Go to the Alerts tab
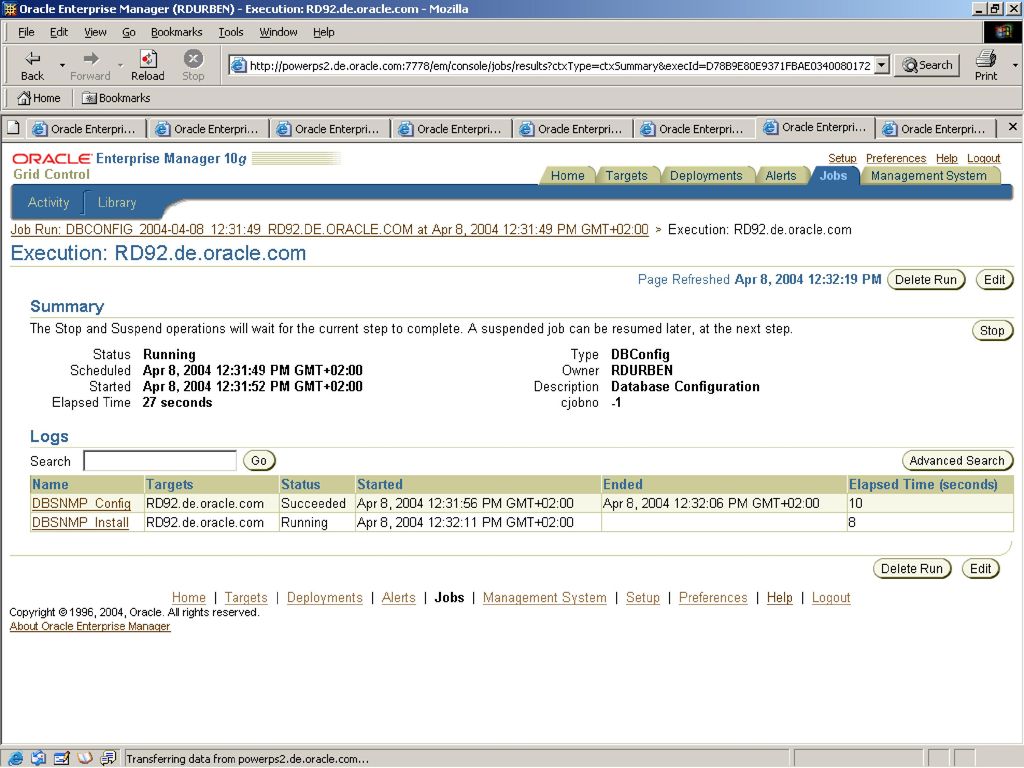The image size is (1024, 768). (x=780, y=176)
